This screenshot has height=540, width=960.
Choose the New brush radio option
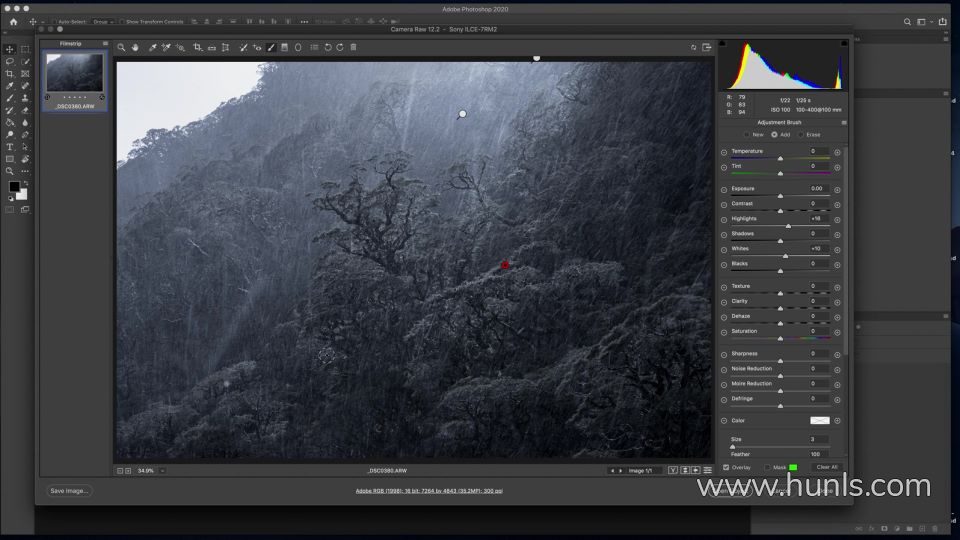click(x=746, y=135)
